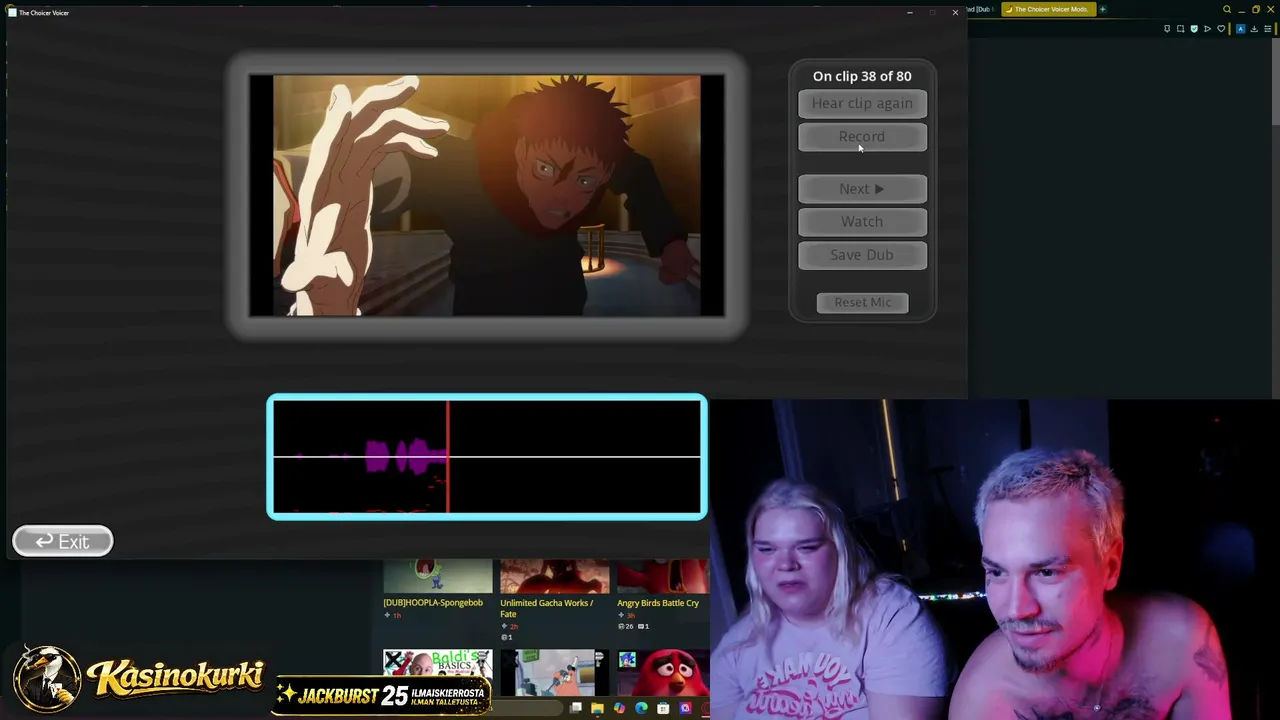Click the anime clip video preview

[x=487, y=195]
